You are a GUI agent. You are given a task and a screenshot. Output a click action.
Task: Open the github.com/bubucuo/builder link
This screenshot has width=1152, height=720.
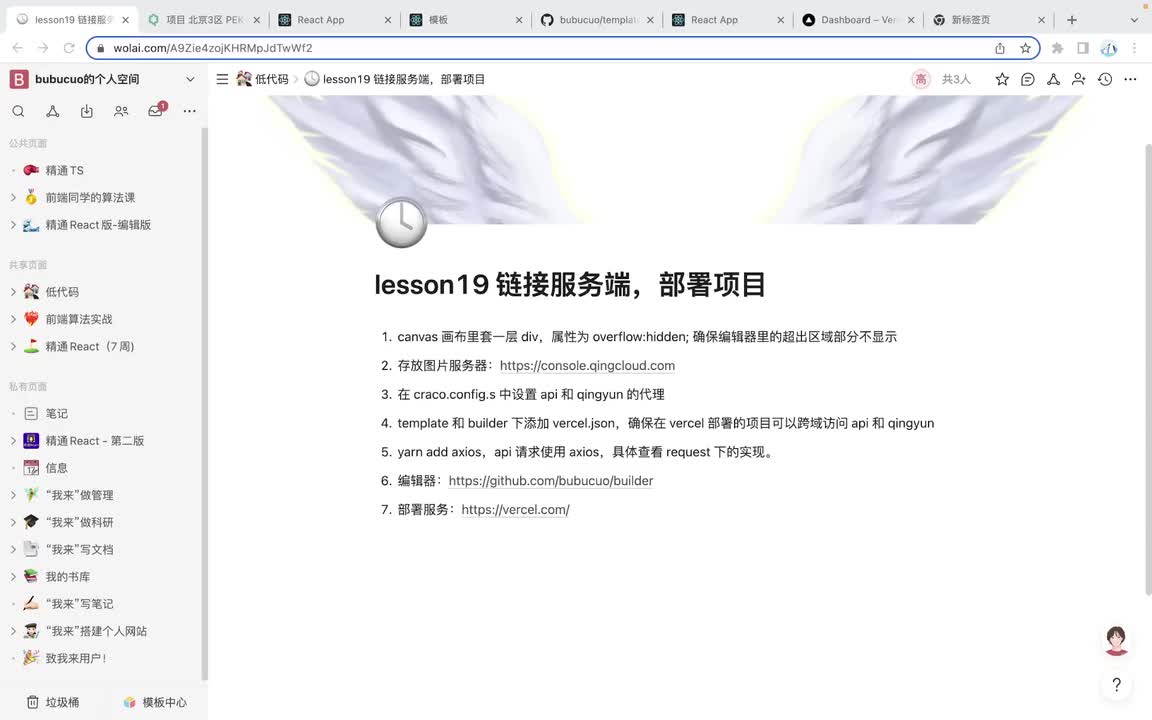pos(550,480)
